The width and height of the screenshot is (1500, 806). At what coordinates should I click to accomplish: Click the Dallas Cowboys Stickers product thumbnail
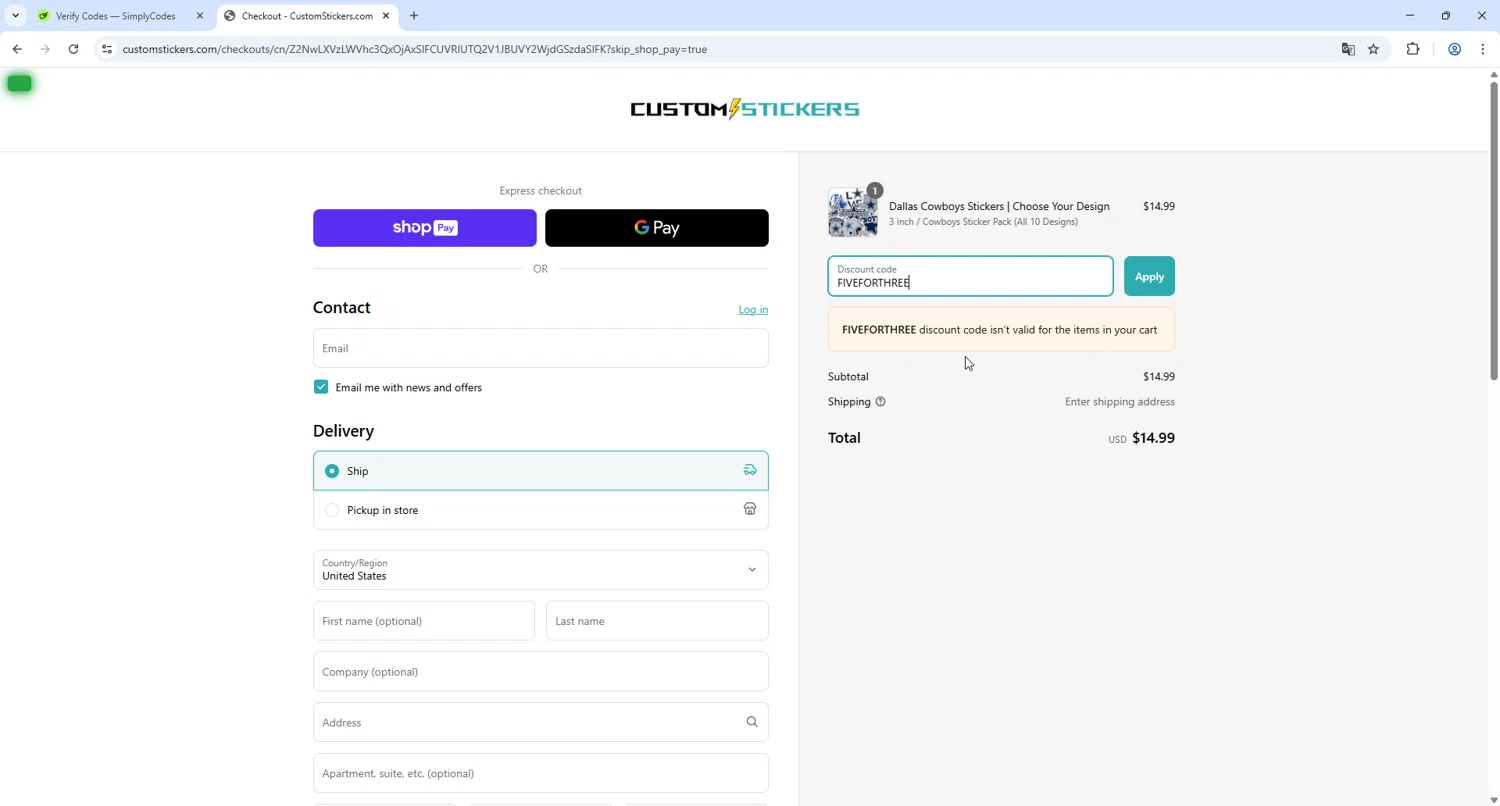[853, 212]
